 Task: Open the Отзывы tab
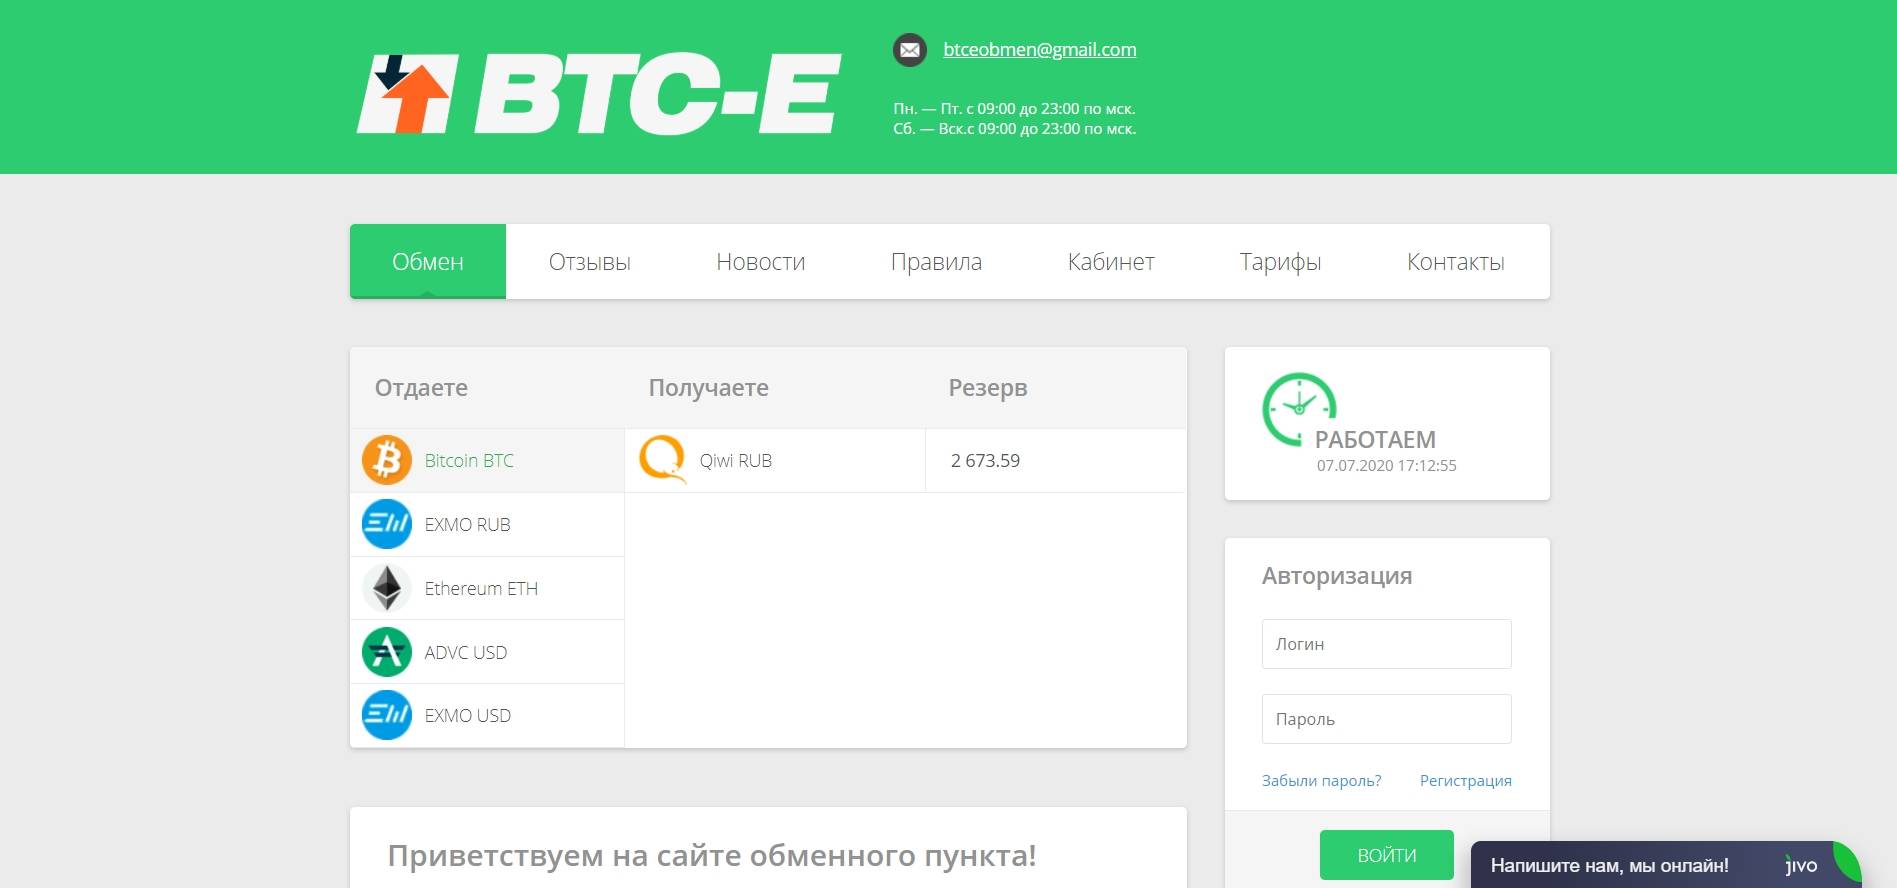click(x=590, y=262)
